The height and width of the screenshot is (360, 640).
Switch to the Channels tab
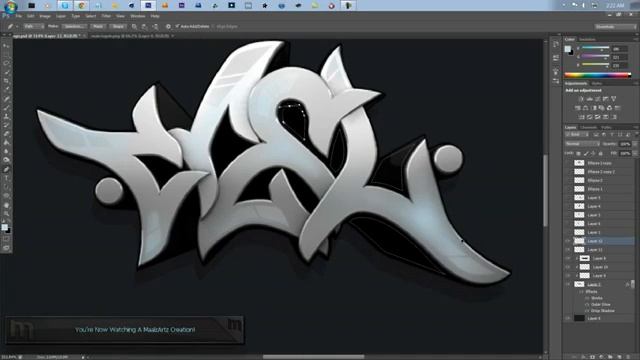point(589,127)
